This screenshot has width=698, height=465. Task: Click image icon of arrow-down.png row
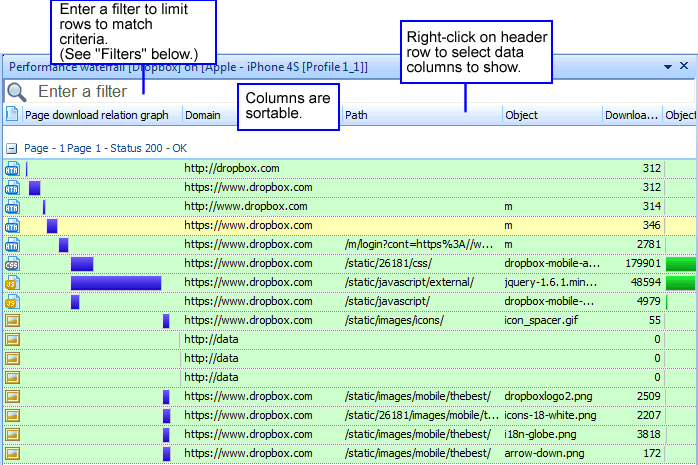(x=12, y=453)
